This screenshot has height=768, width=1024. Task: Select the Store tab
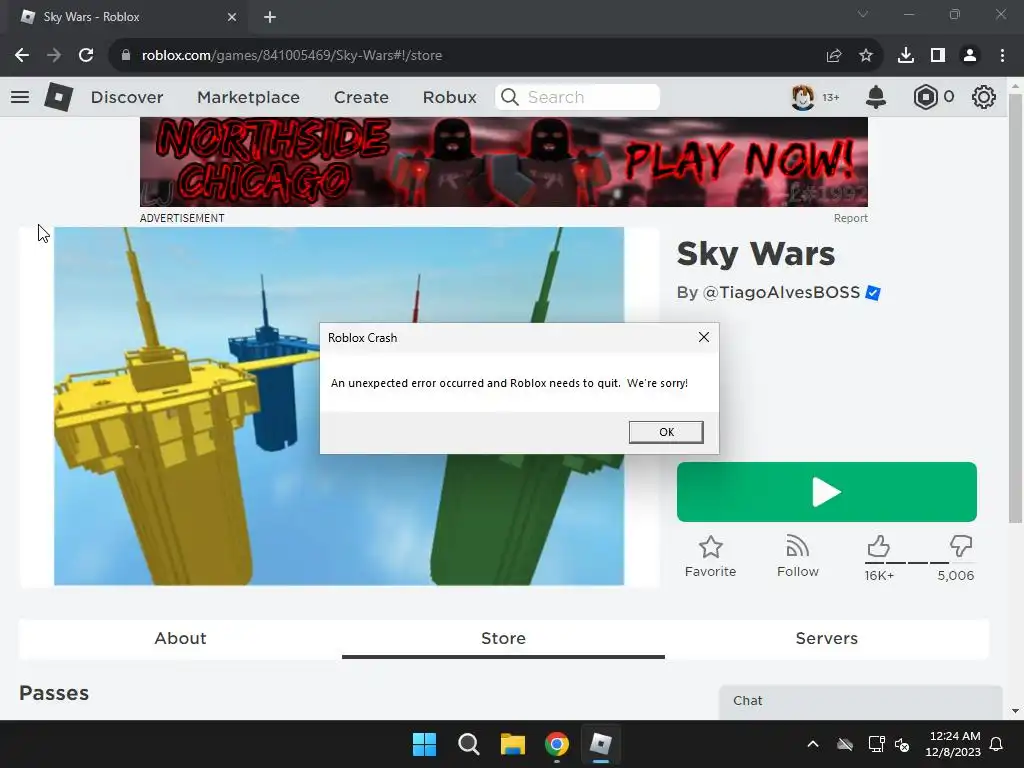pos(504,638)
